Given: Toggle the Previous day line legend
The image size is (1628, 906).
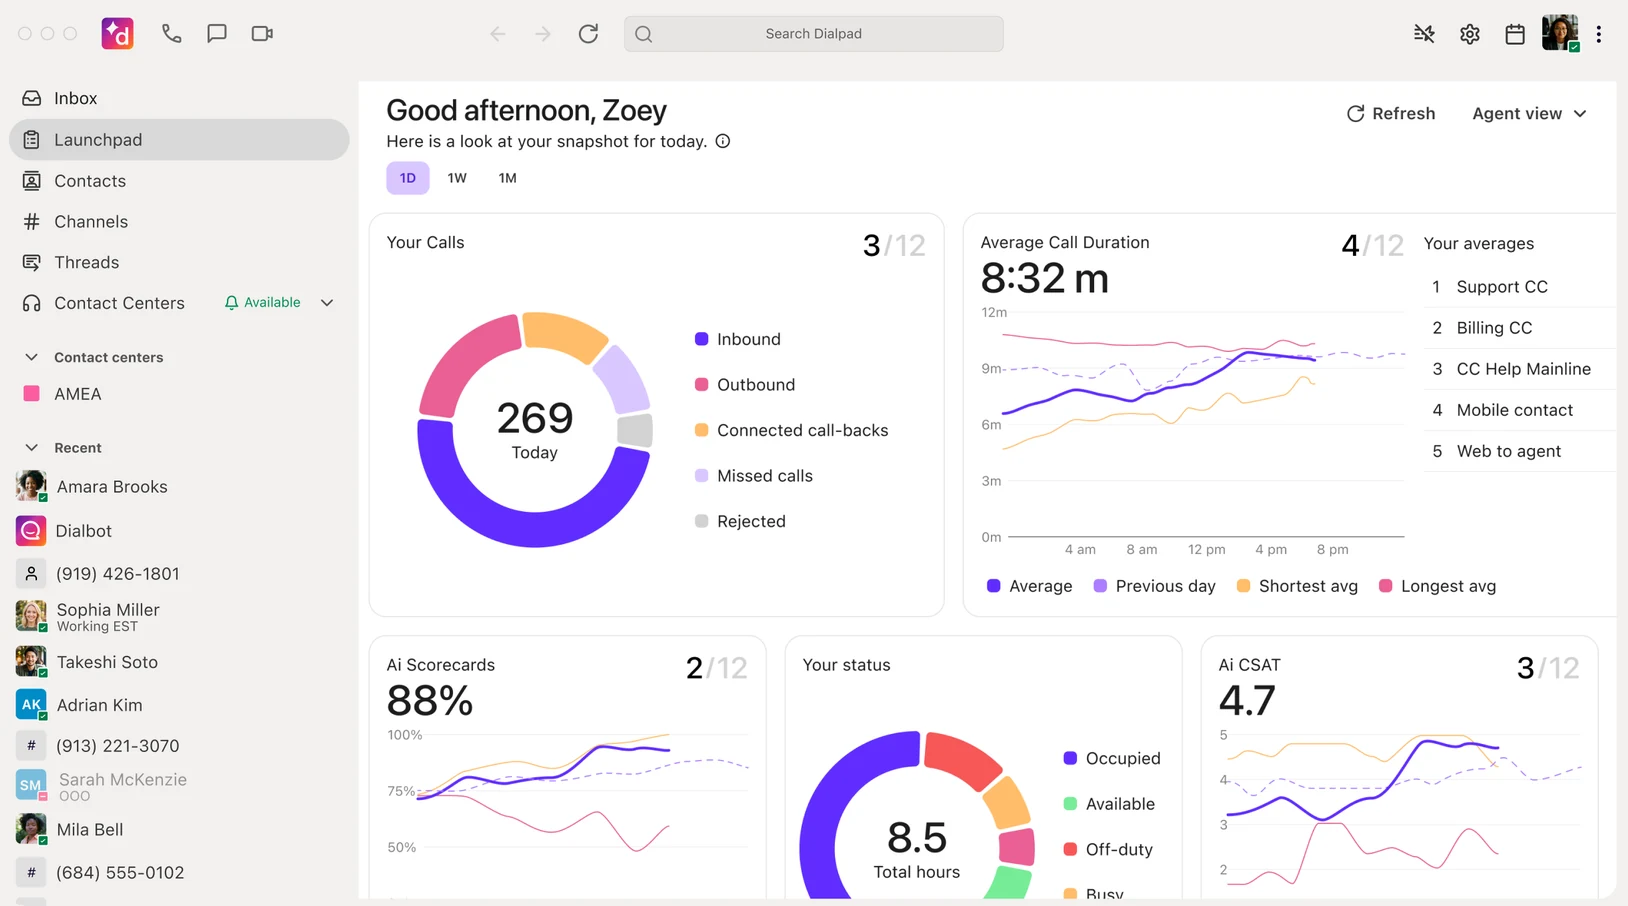Looking at the screenshot, I should pos(1154,586).
